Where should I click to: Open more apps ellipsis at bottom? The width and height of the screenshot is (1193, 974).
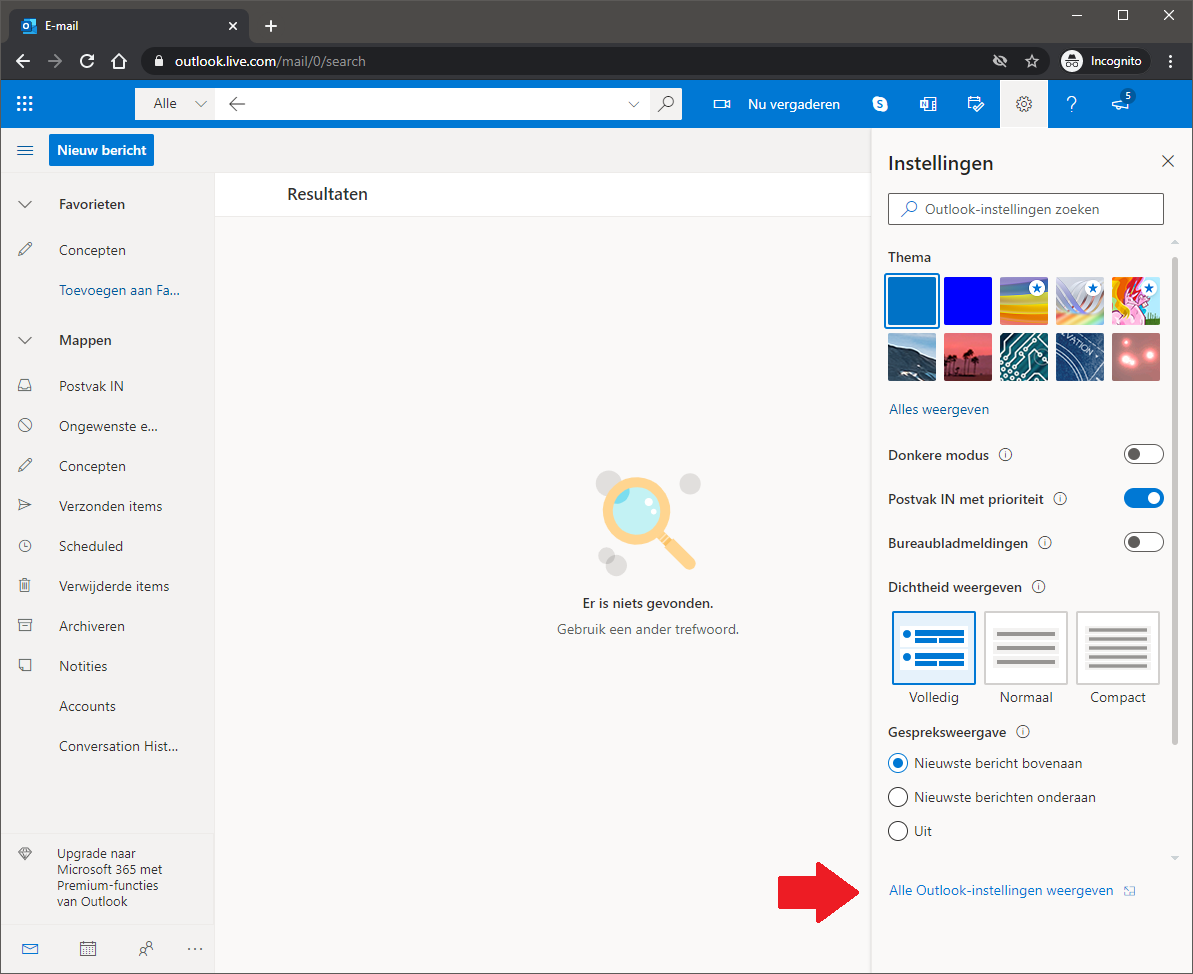point(195,949)
